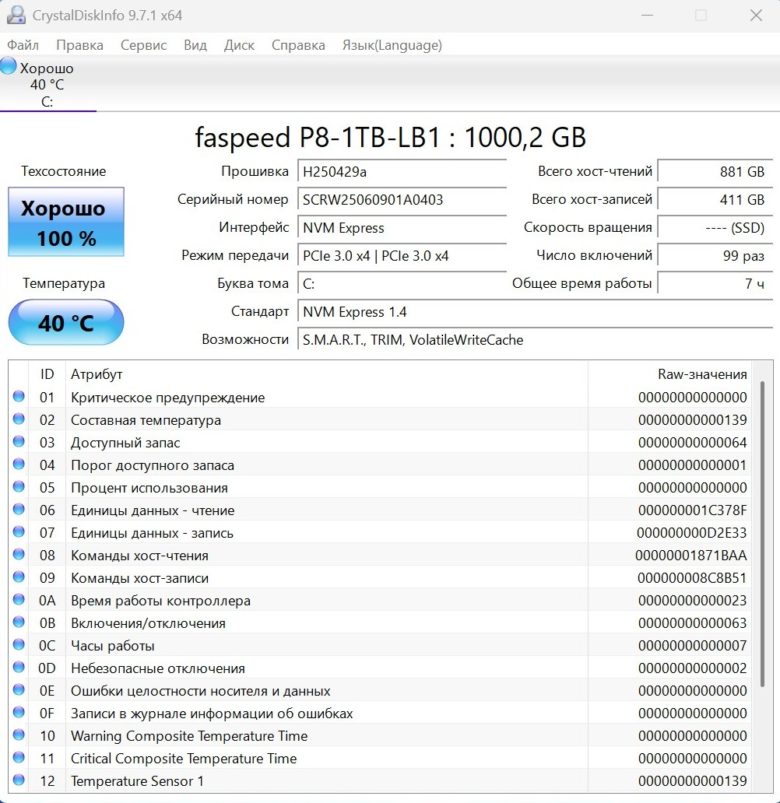The height and width of the screenshot is (803, 780).
Task: Select raw value 0000000000064
Action: click(x=692, y=442)
